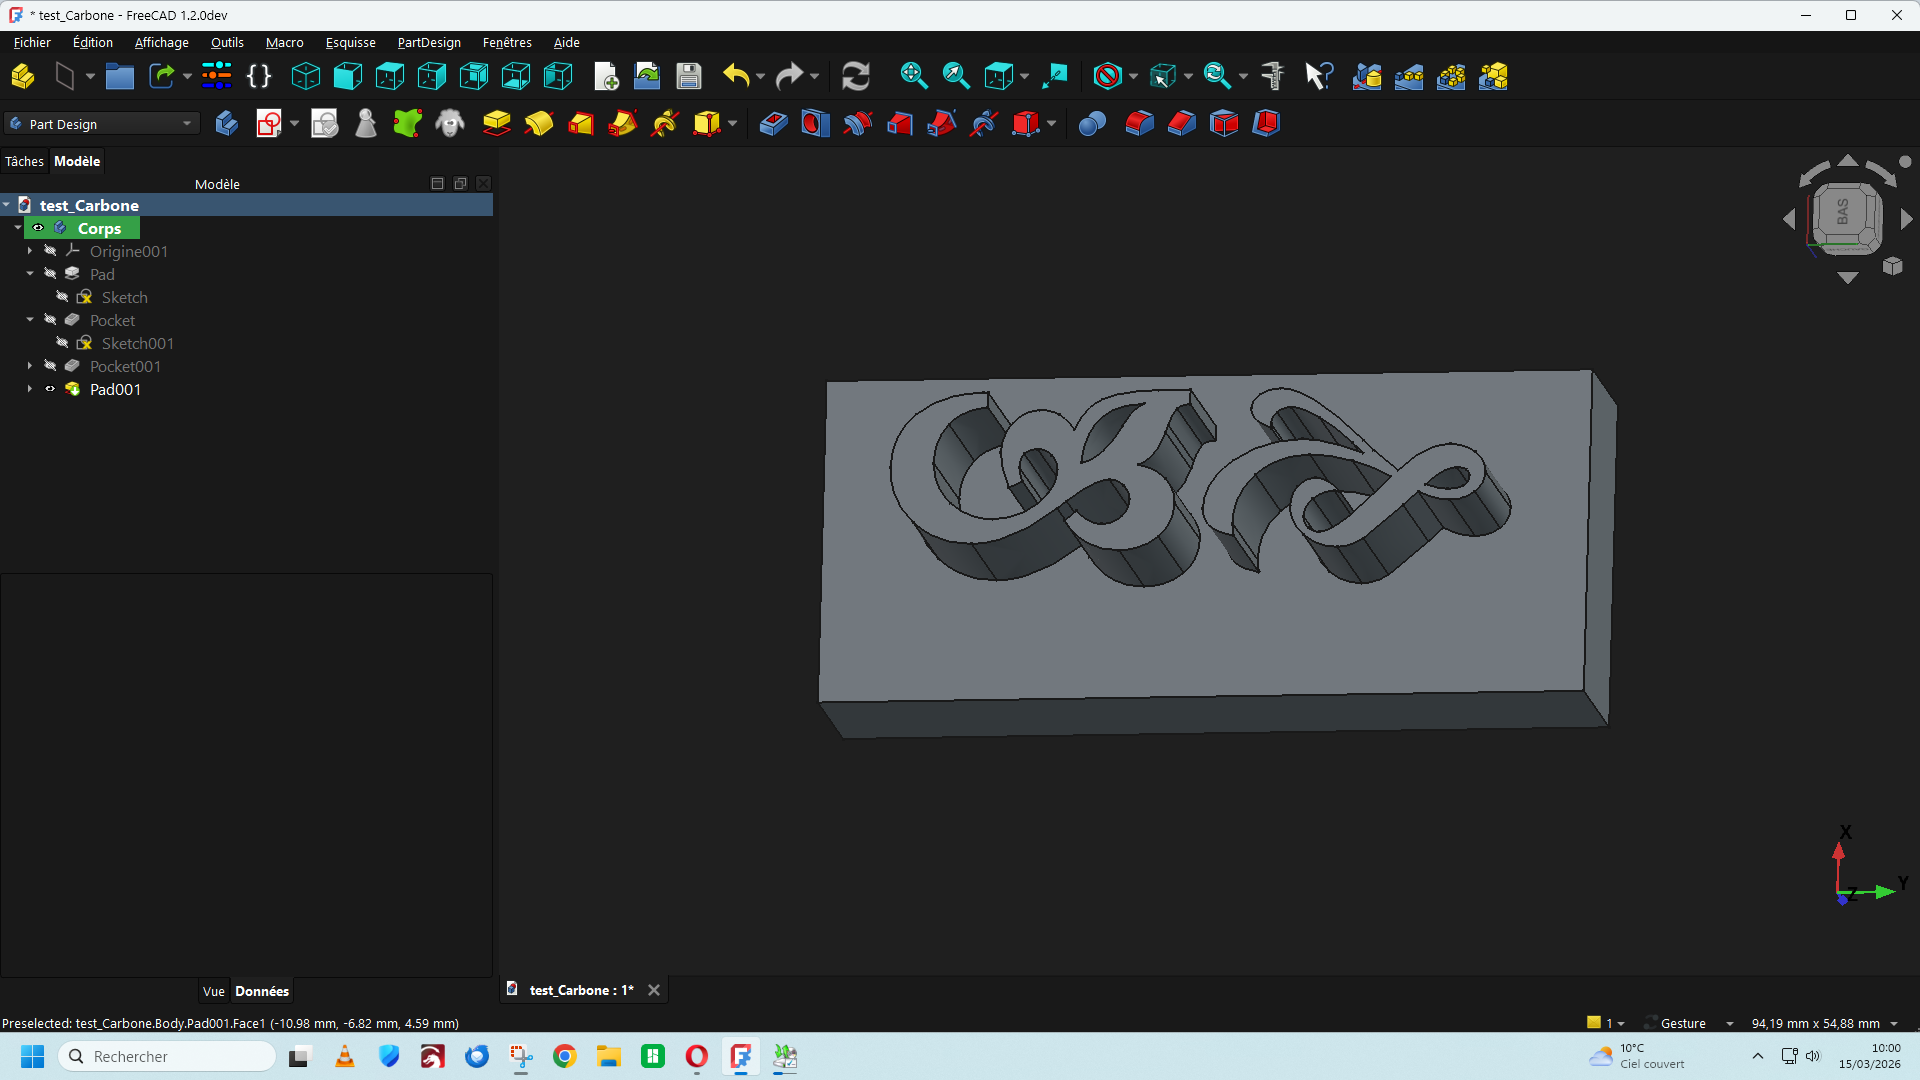Image resolution: width=1920 pixels, height=1080 pixels.
Task: Click the Pocket tool icon
Action: click(773, 124)
